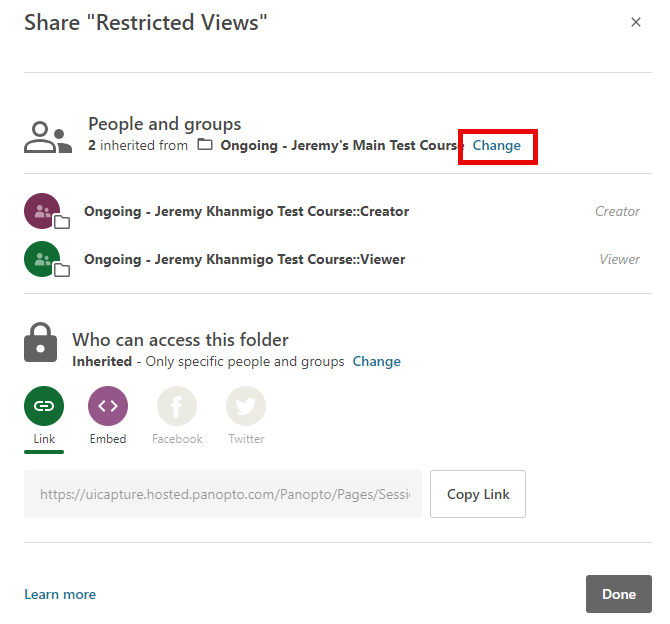This screenshot has width=670, height=624.
Task: Click the share URL text field
Action: pyautogui.click(x=223, y=494)
